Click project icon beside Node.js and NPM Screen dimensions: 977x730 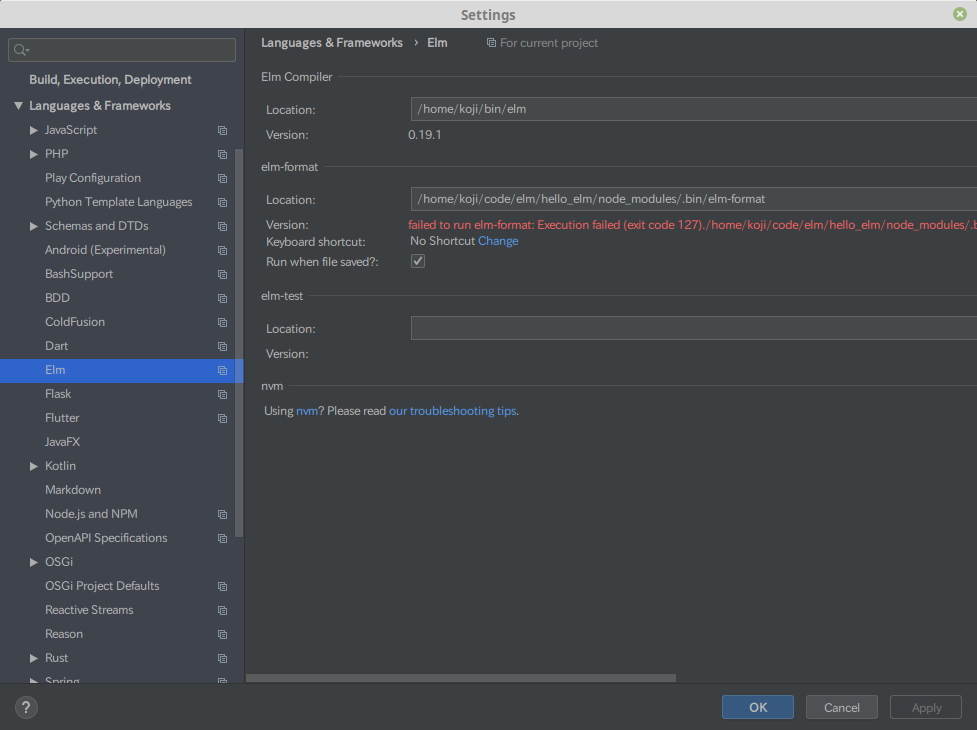tap(222, 514)
